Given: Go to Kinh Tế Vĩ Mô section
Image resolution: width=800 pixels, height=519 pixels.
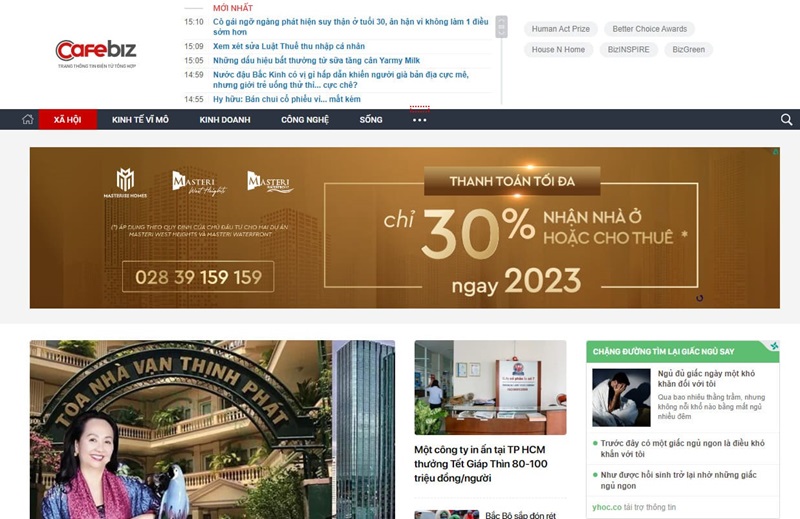Looking at the screenshot, I should [140, 120].
